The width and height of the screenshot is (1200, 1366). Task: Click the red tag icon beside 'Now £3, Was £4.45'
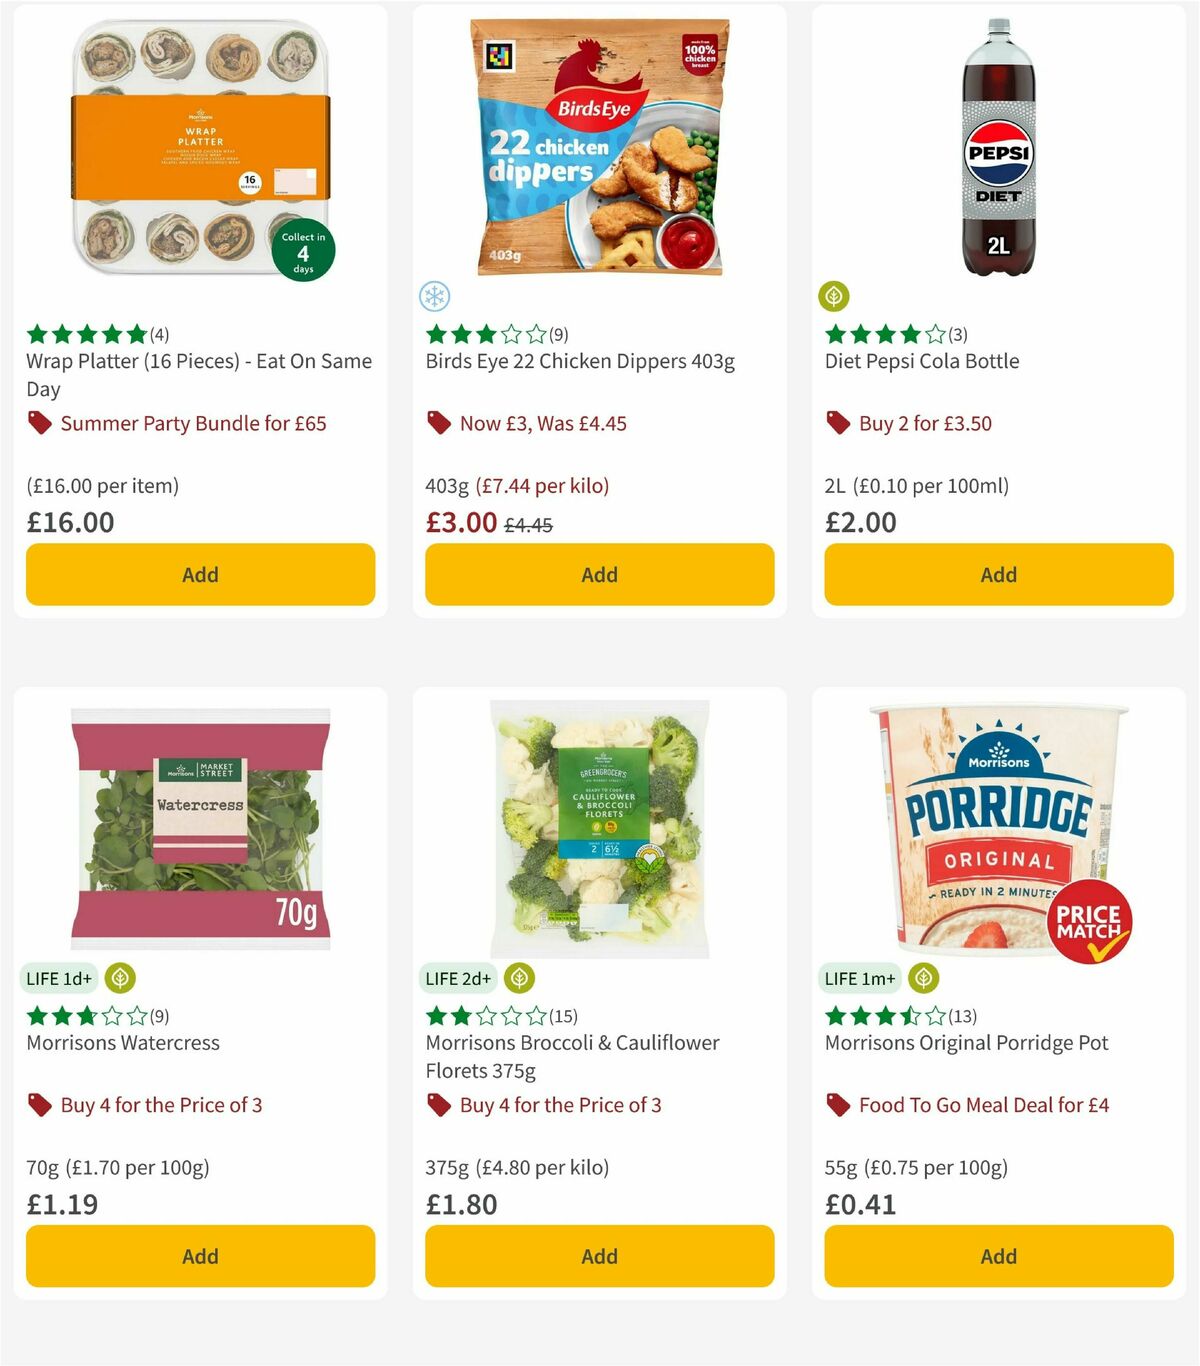pos(439,424)
